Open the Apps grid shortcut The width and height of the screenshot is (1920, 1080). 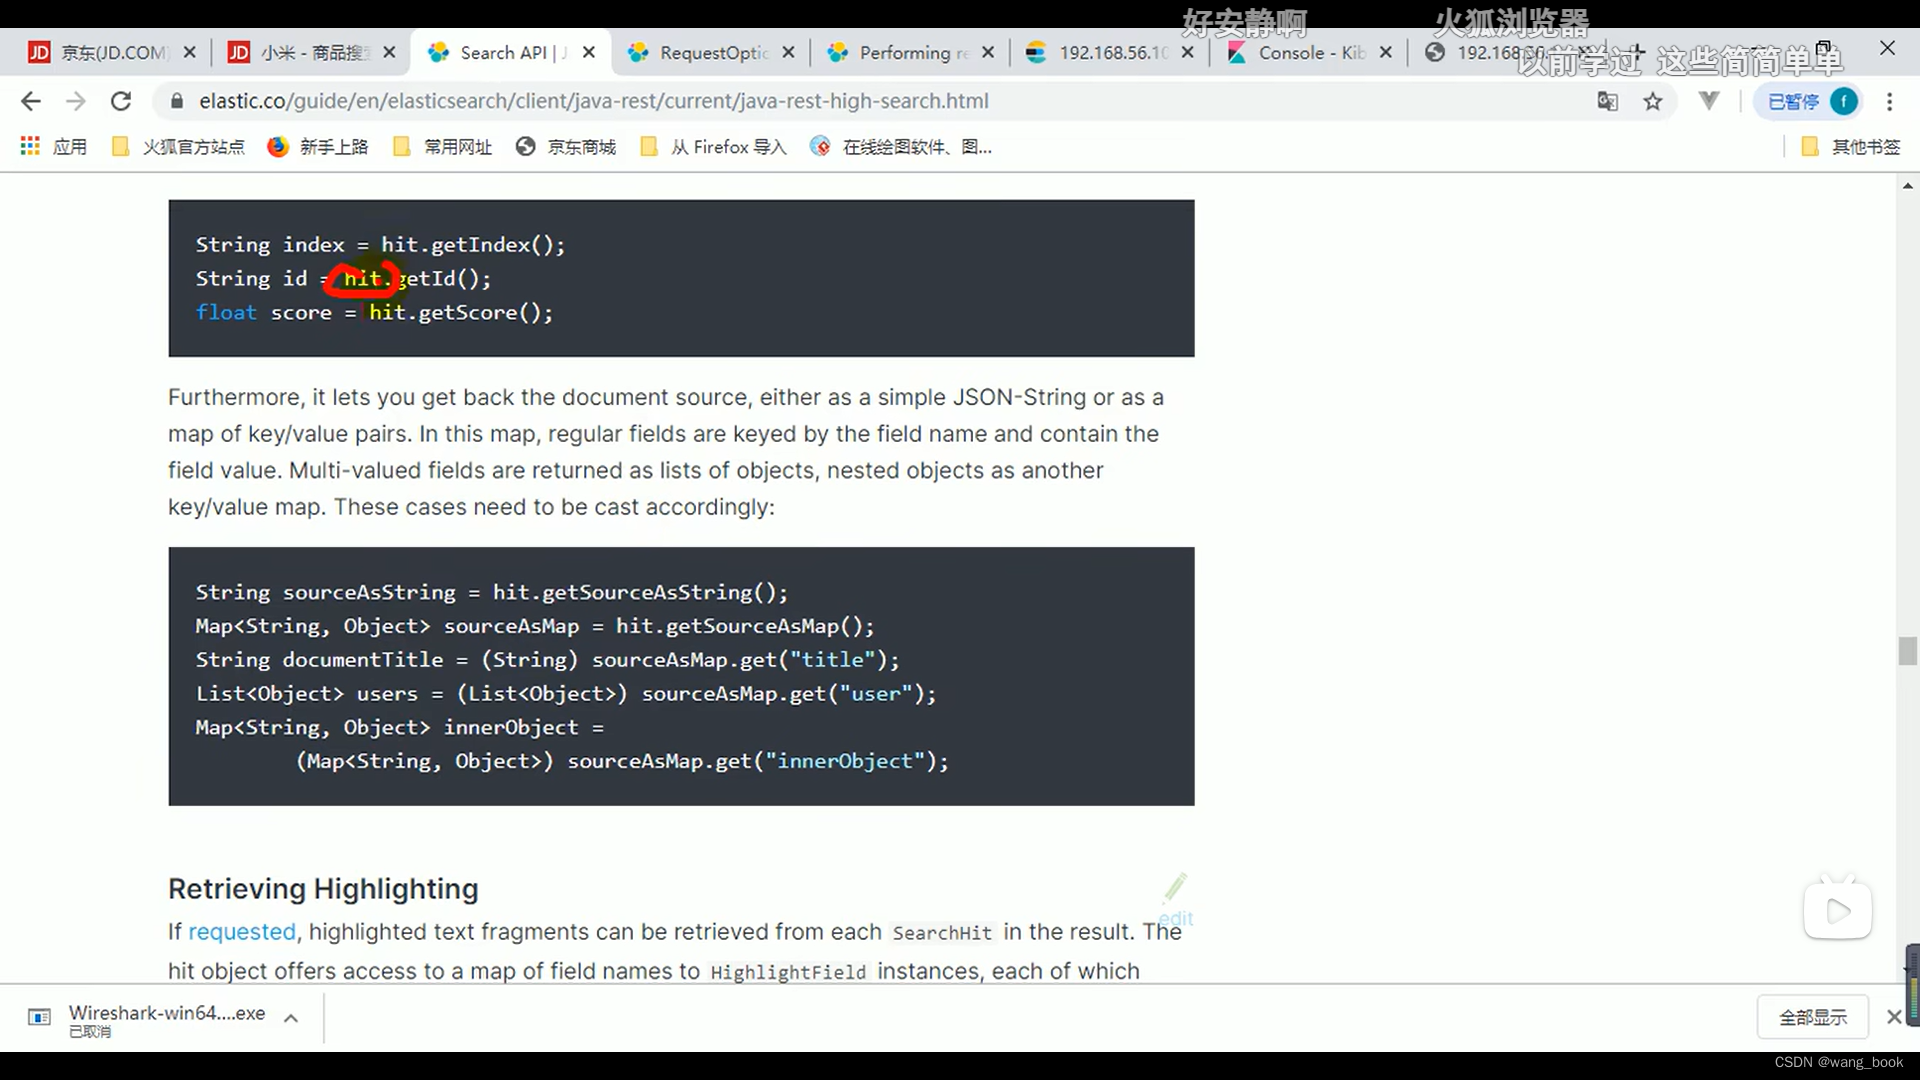point(54,147)
